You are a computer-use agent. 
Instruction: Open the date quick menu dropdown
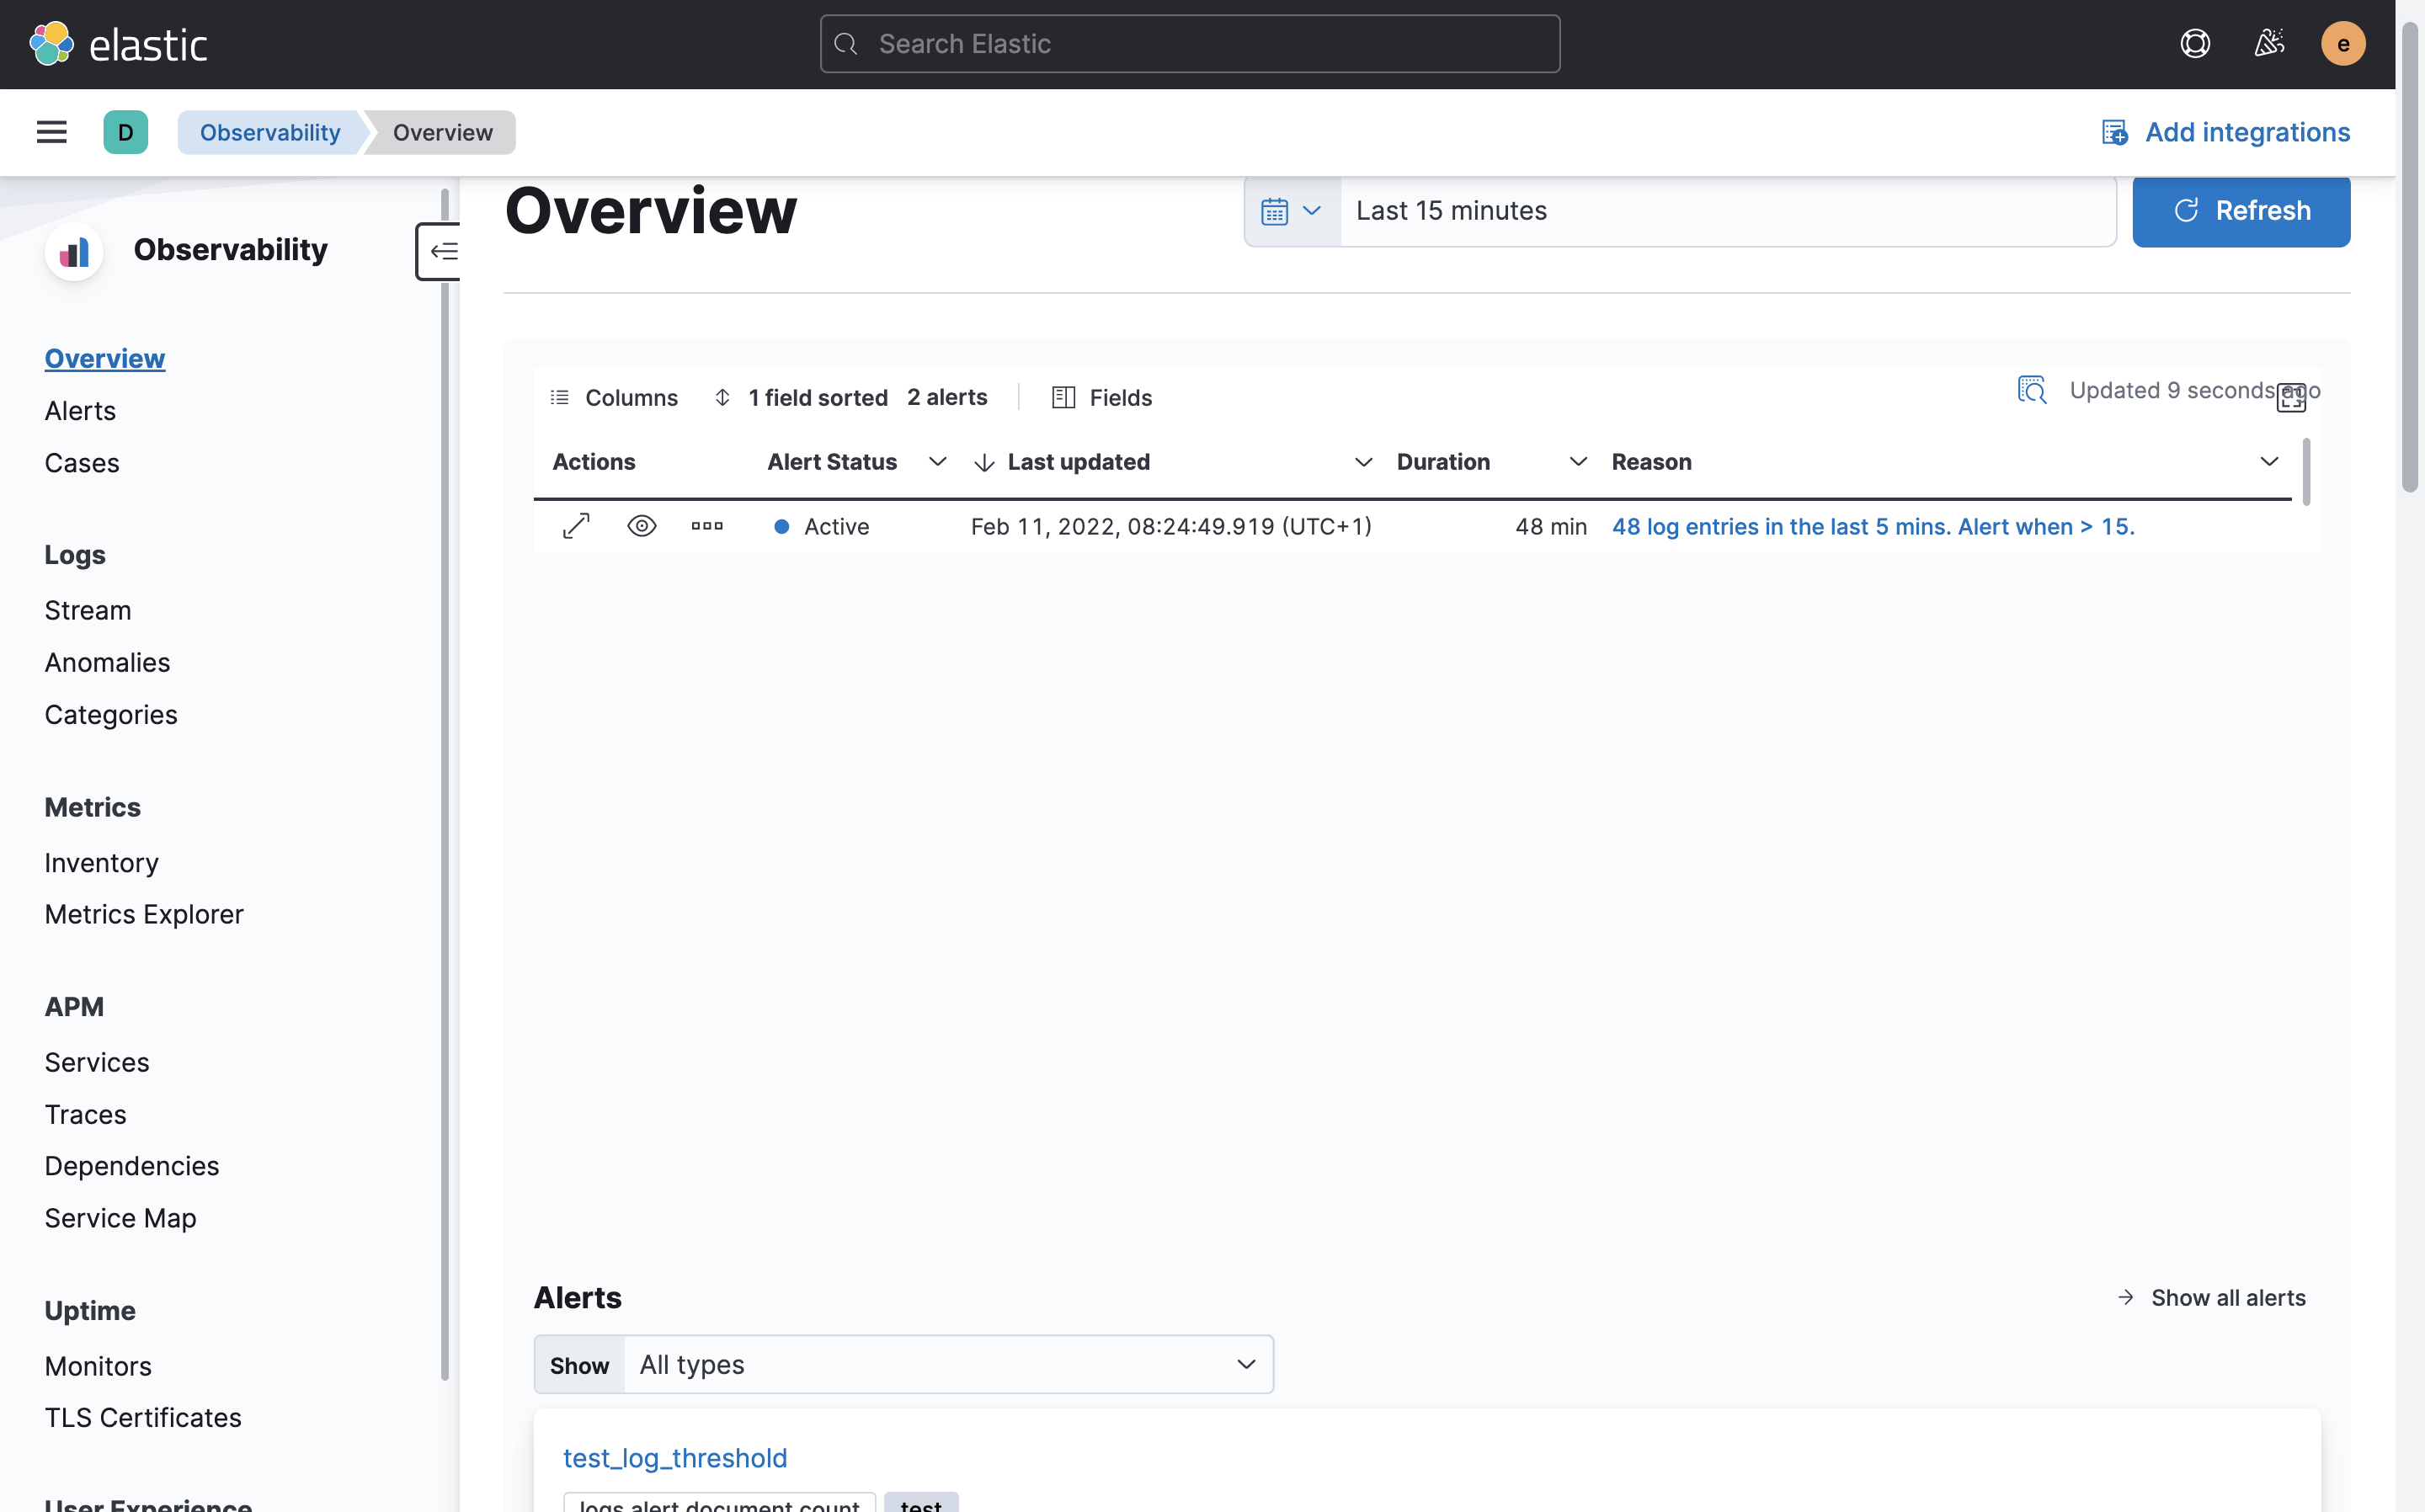(x=1291, y=211)
